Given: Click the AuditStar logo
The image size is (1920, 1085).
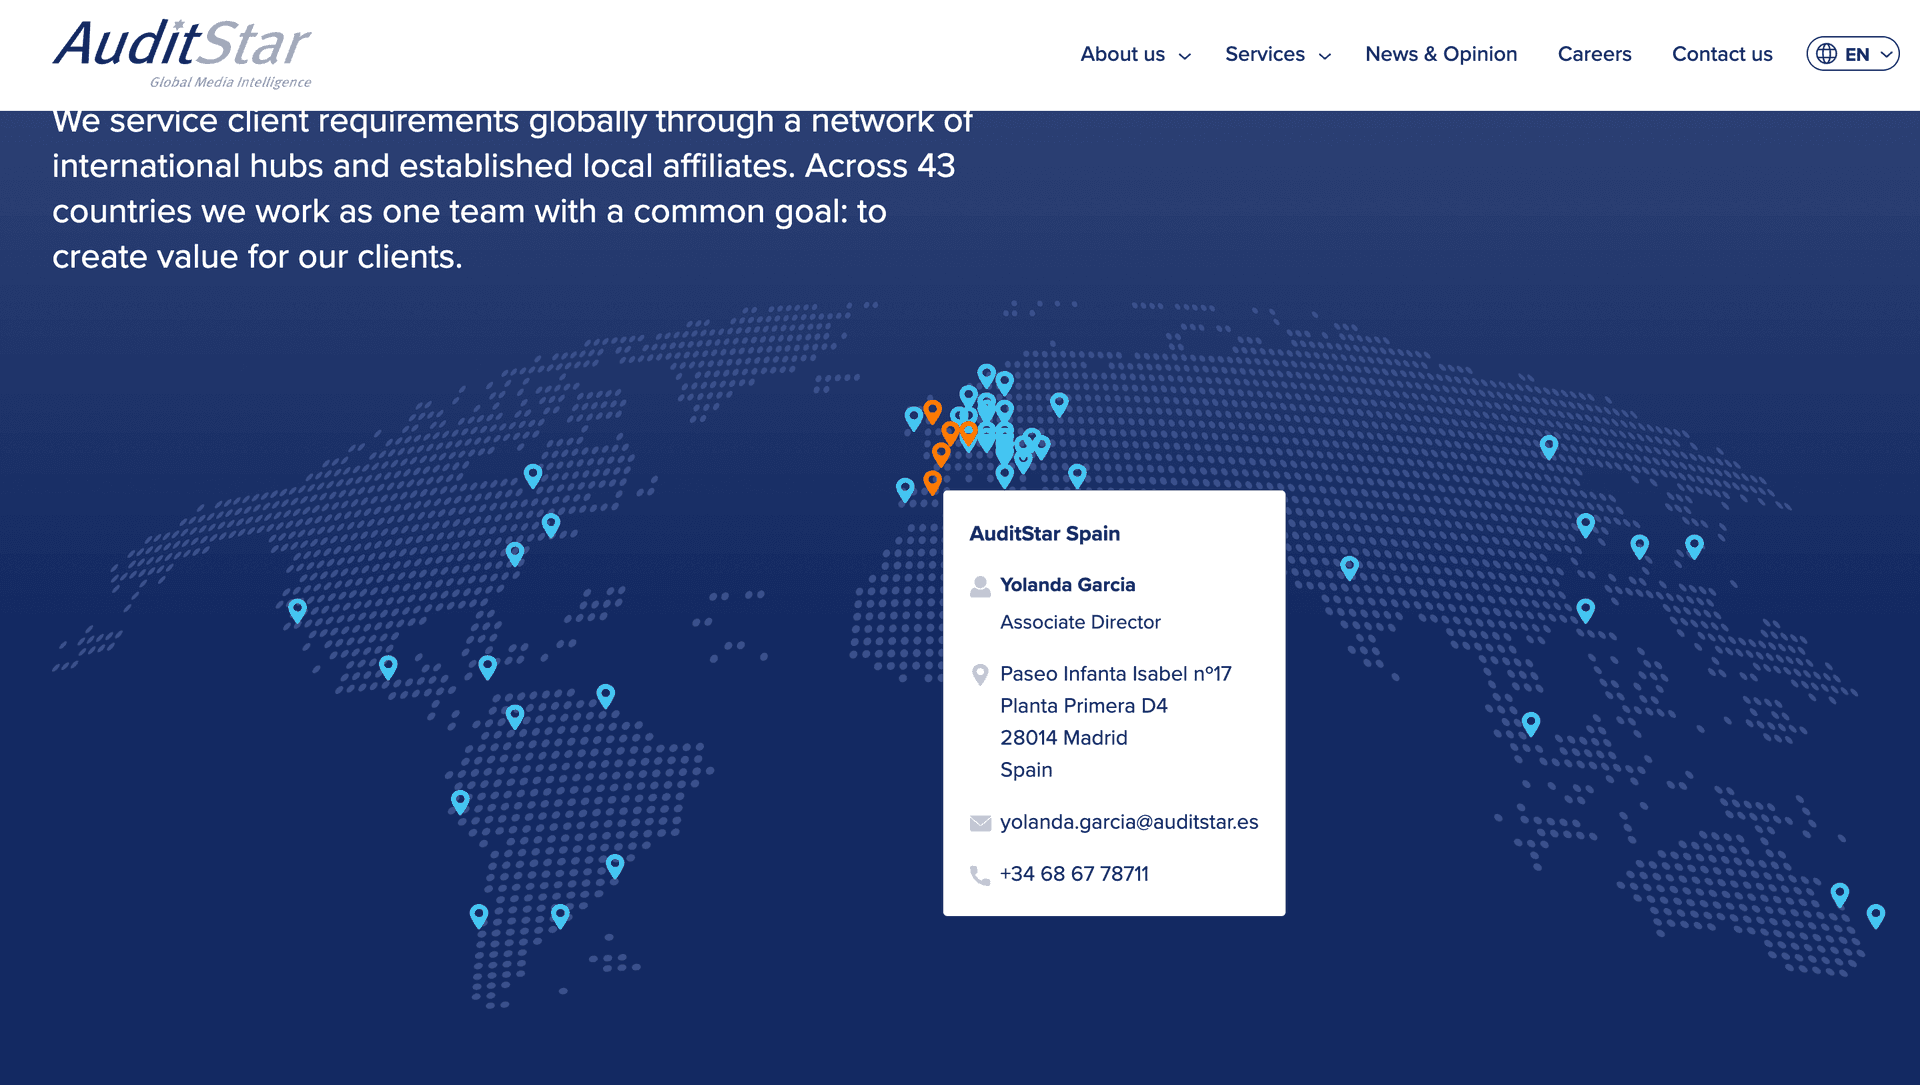Looking at the screenshot, I should (x=182, y=54).
